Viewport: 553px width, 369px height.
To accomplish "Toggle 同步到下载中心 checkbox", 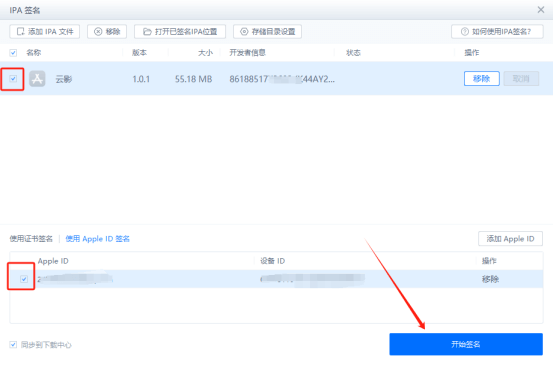I will (13, 345).
